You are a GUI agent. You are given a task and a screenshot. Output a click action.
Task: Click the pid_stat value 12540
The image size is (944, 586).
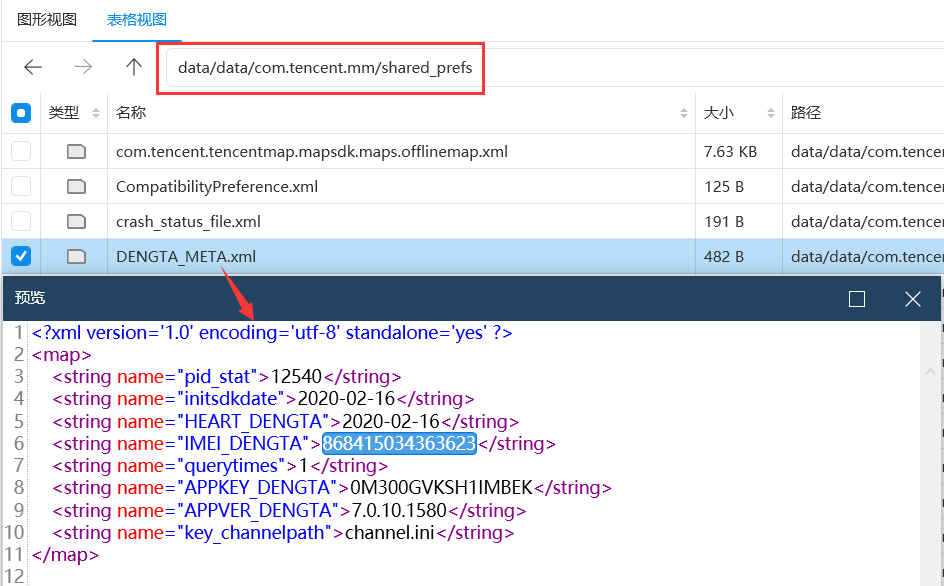[x=296, y=376]
